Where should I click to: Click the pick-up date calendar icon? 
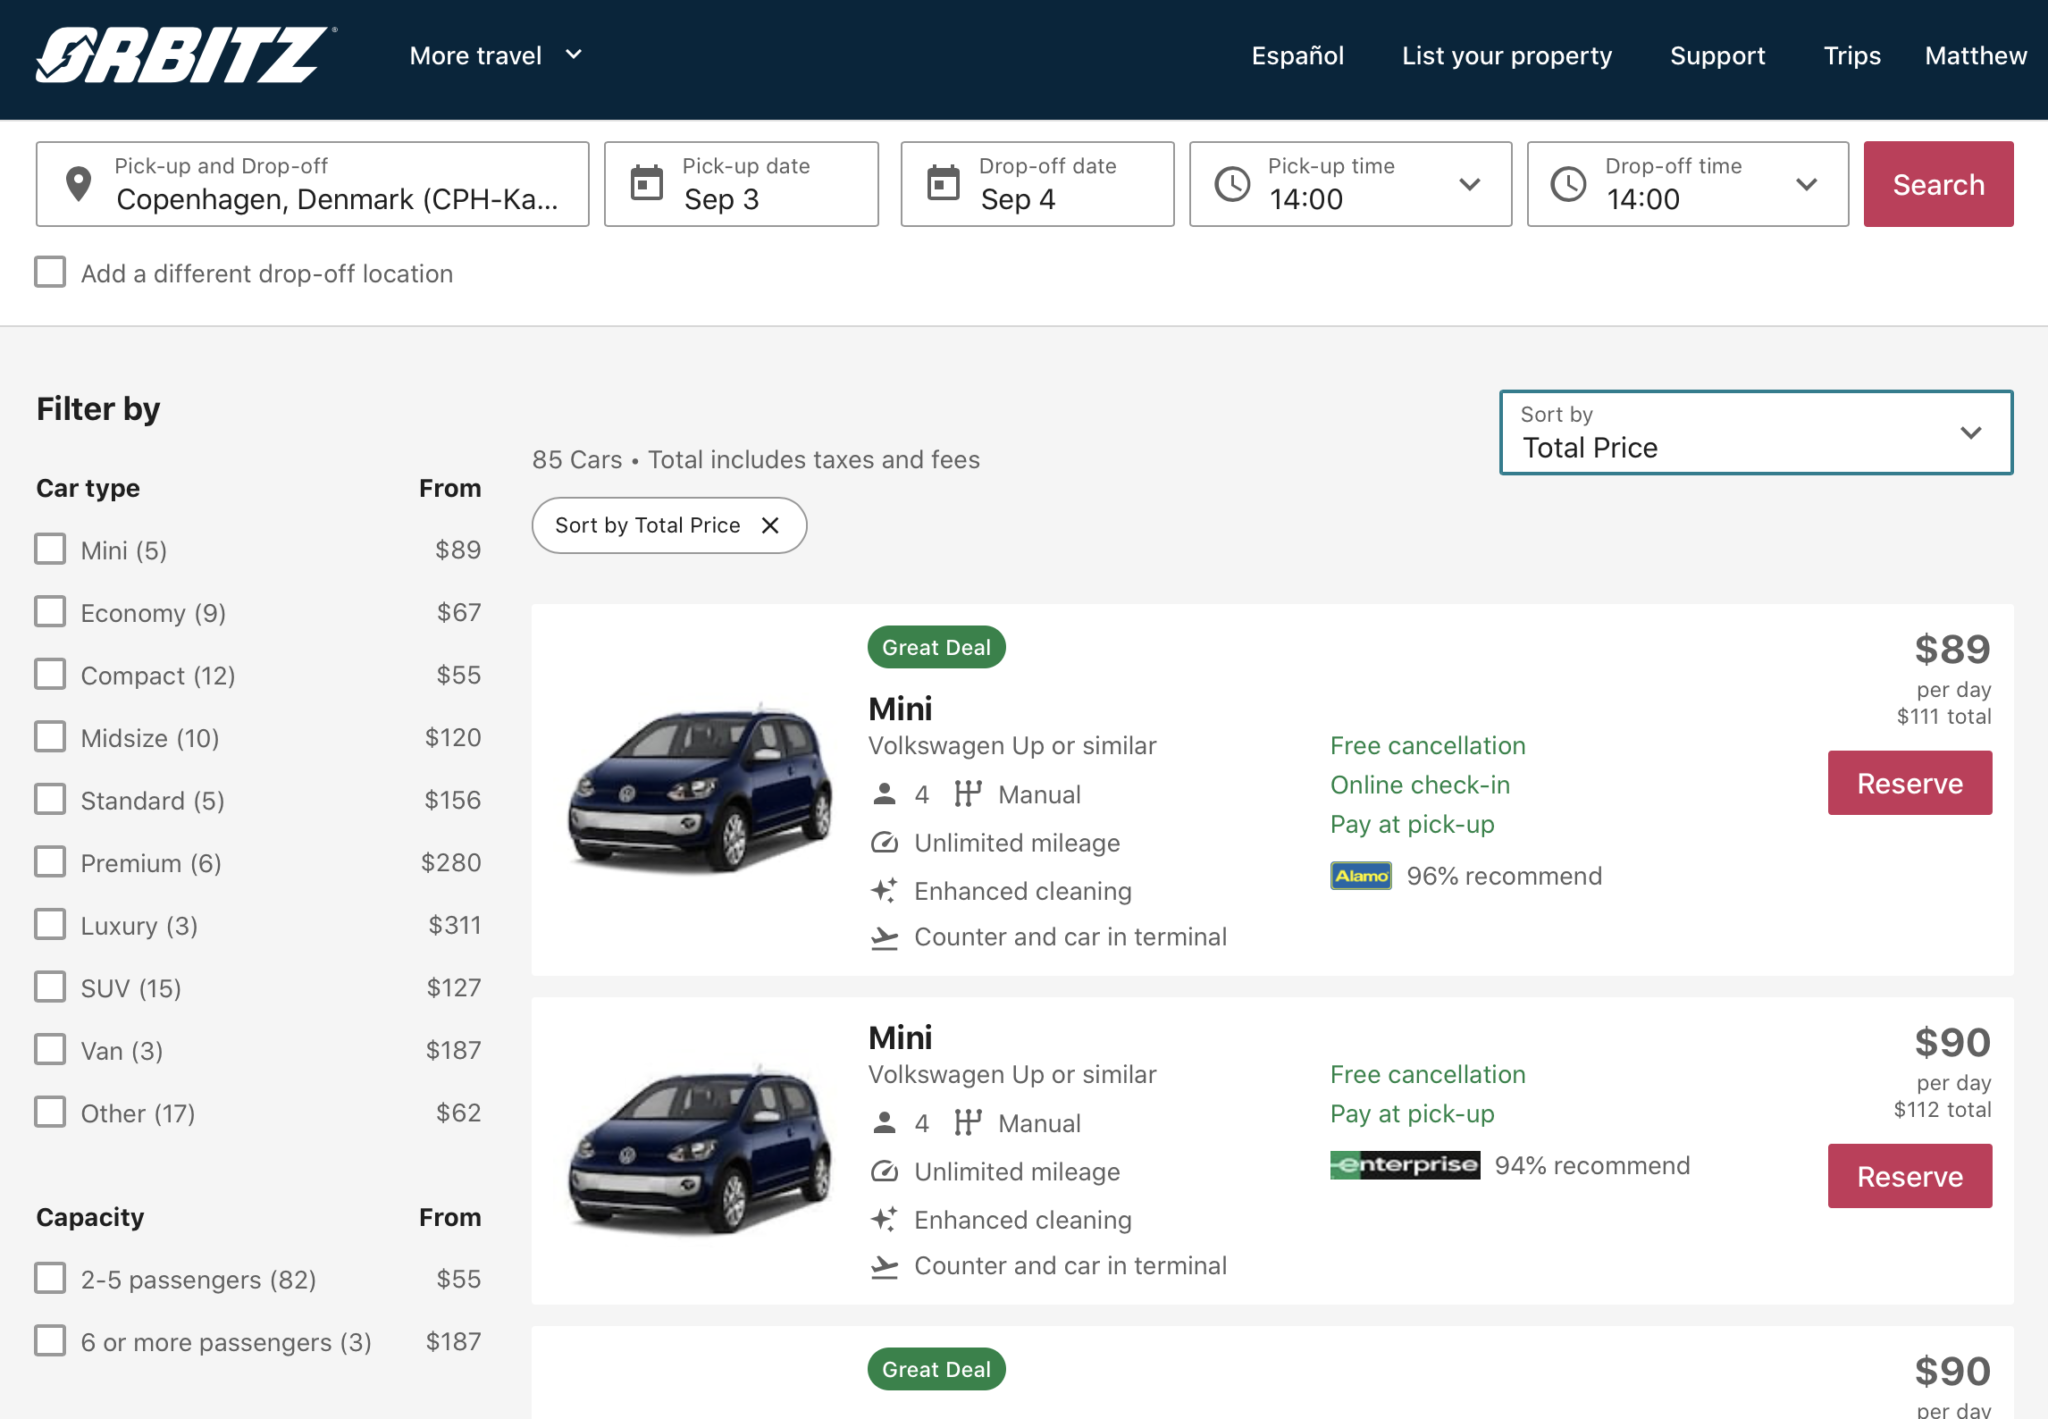646,184
